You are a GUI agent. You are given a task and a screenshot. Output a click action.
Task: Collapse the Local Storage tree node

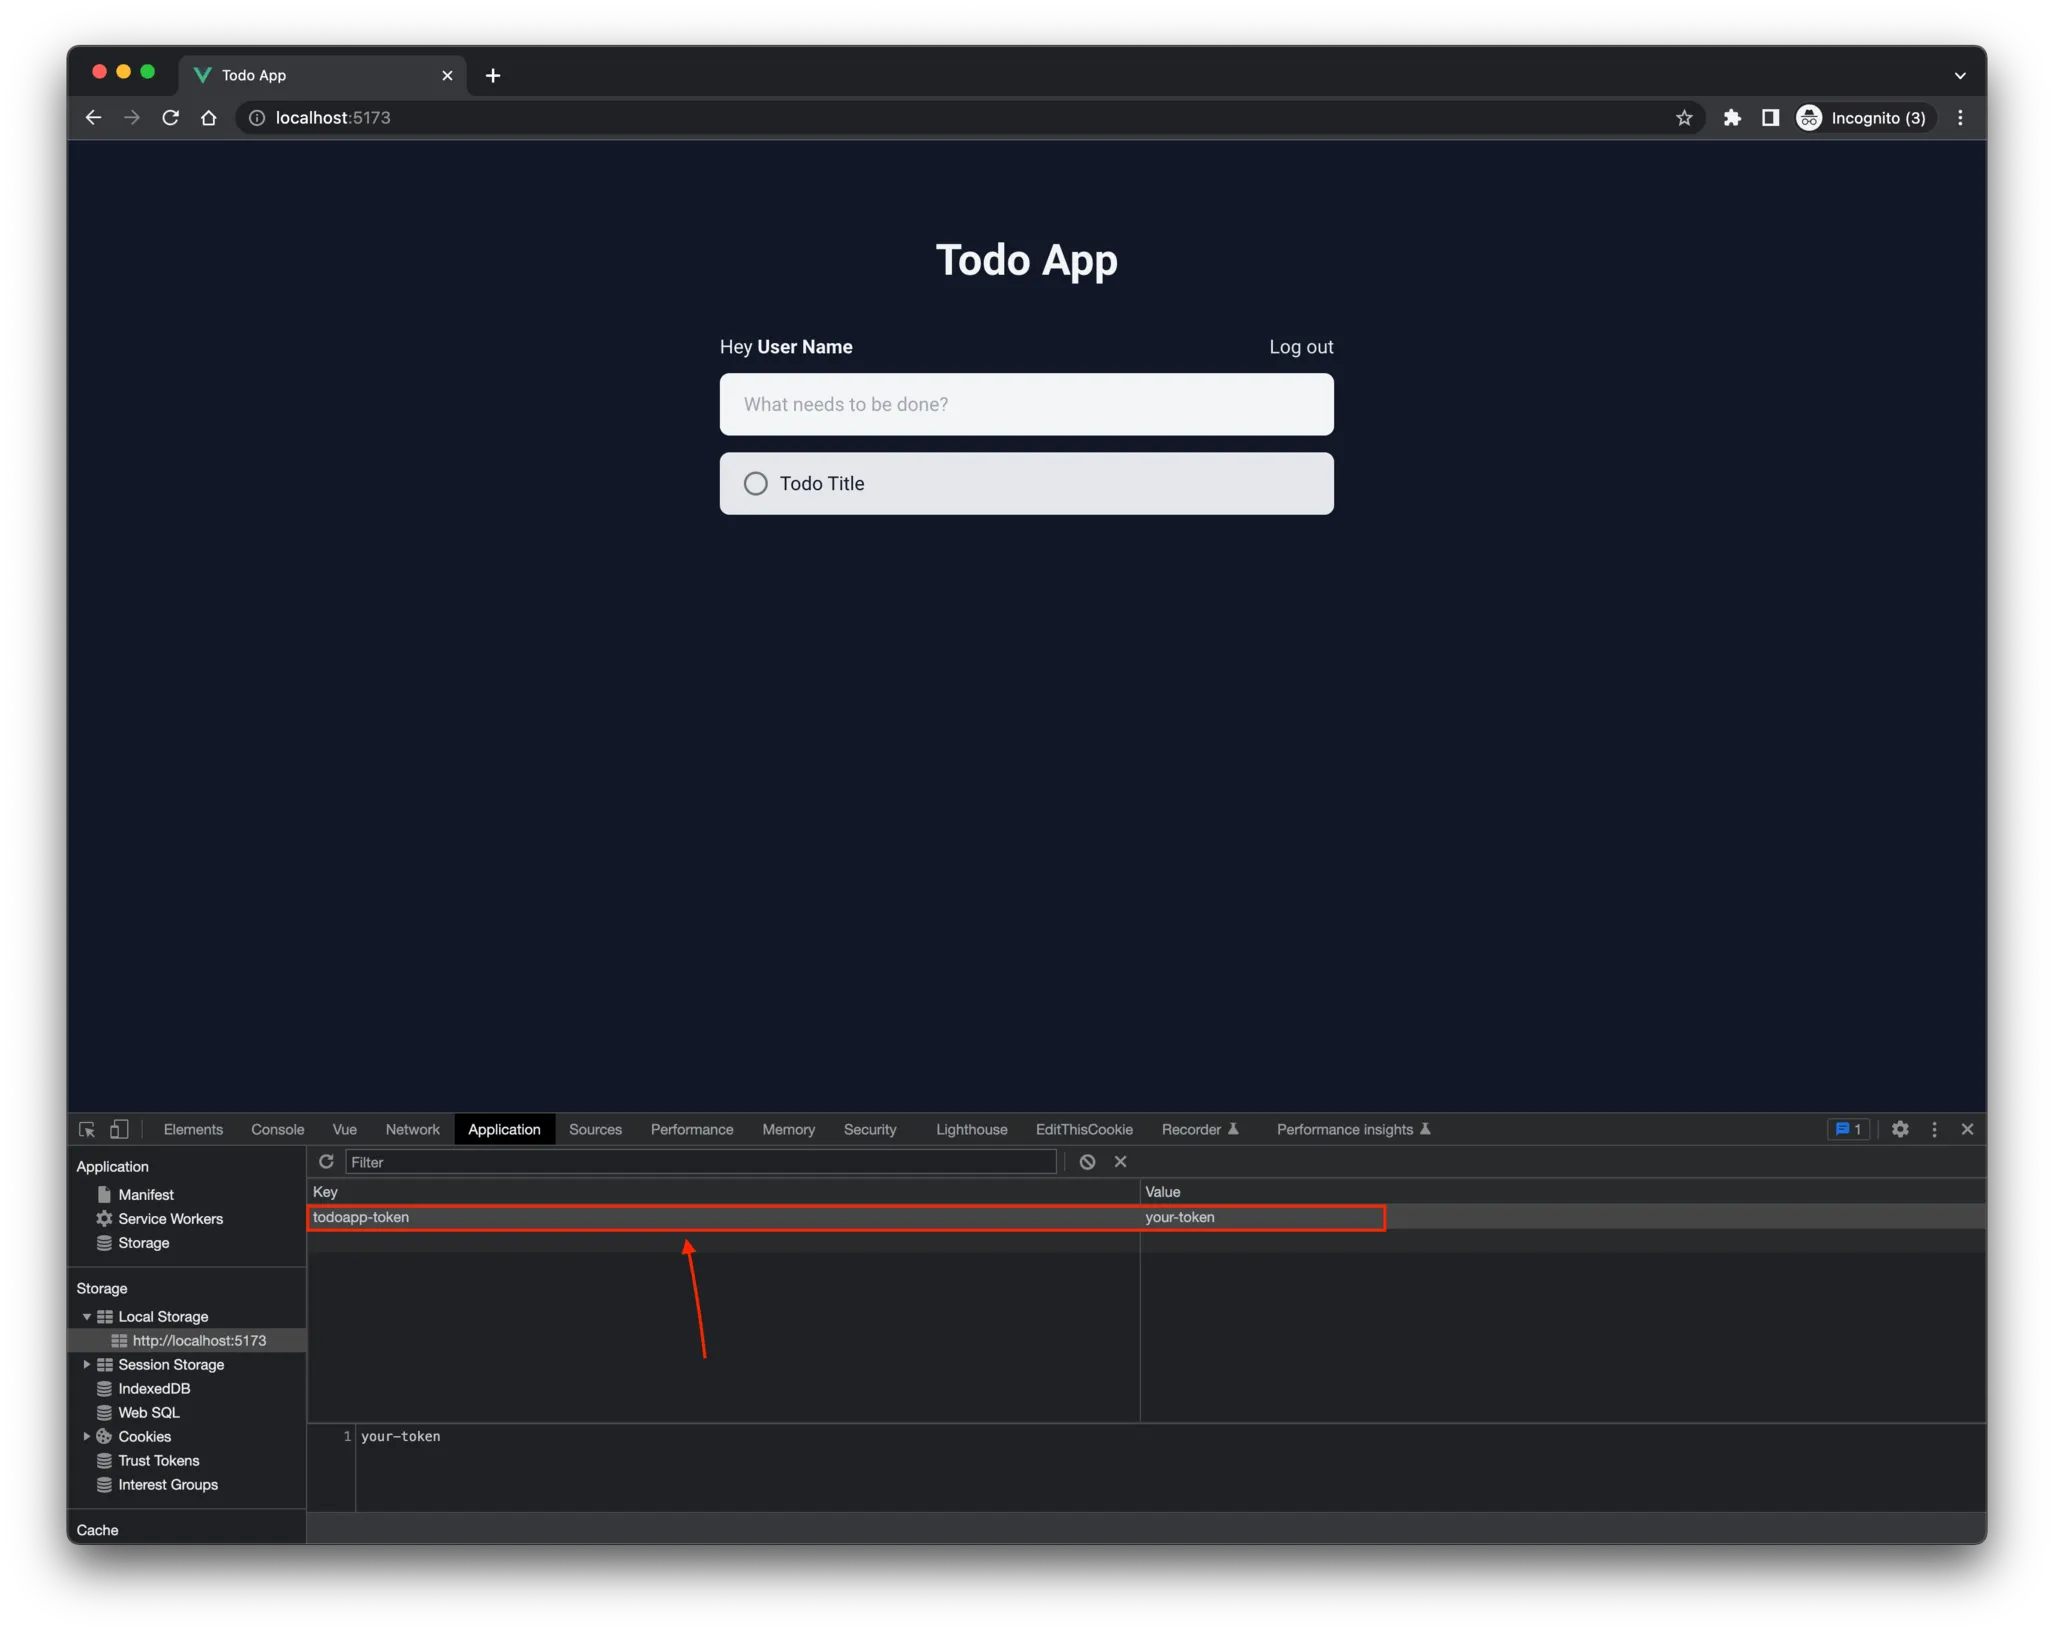87,1317
